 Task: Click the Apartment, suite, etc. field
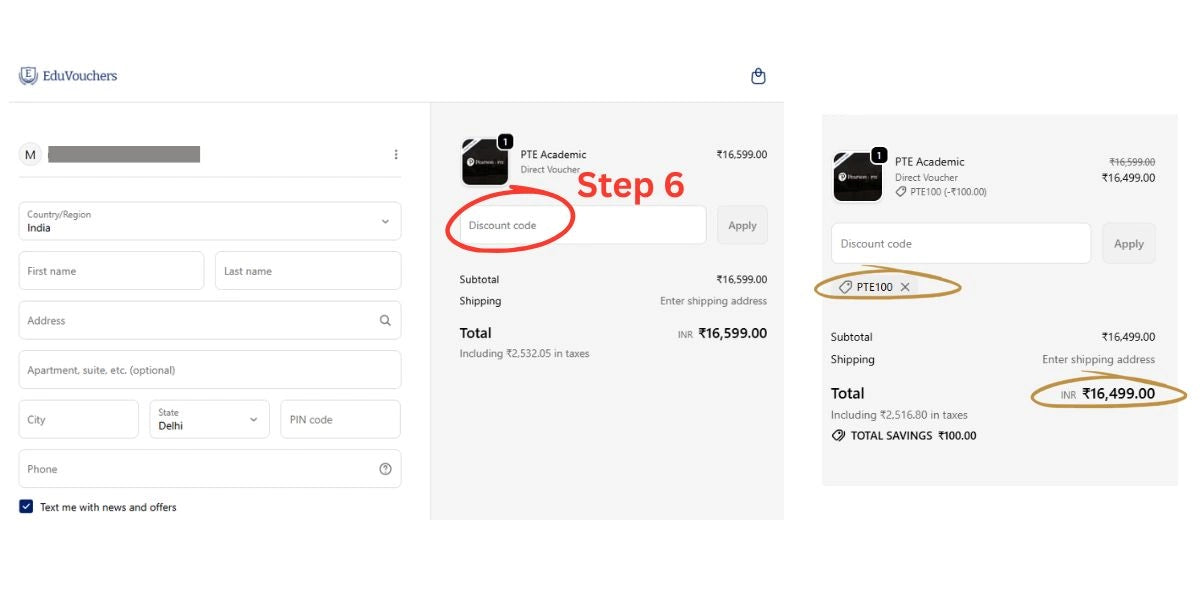click(x=210, y=370)
